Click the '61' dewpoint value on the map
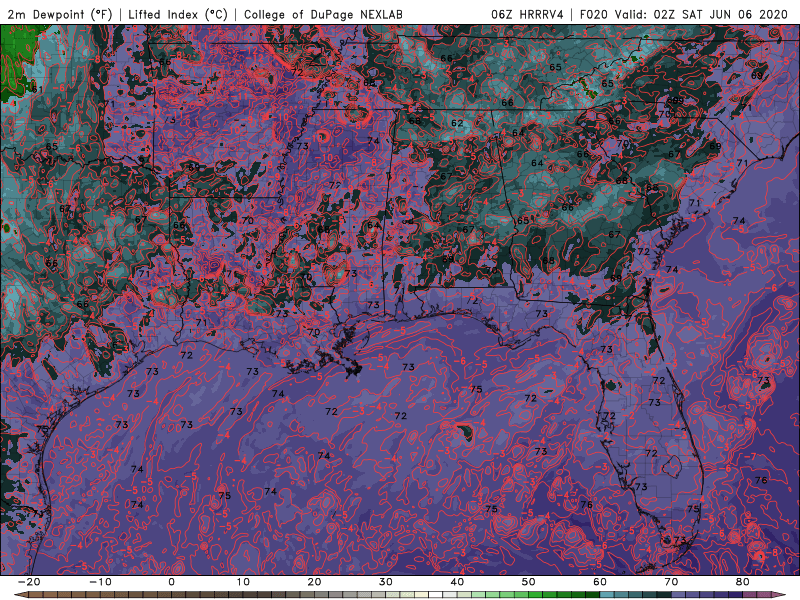 tap(37, 89)
